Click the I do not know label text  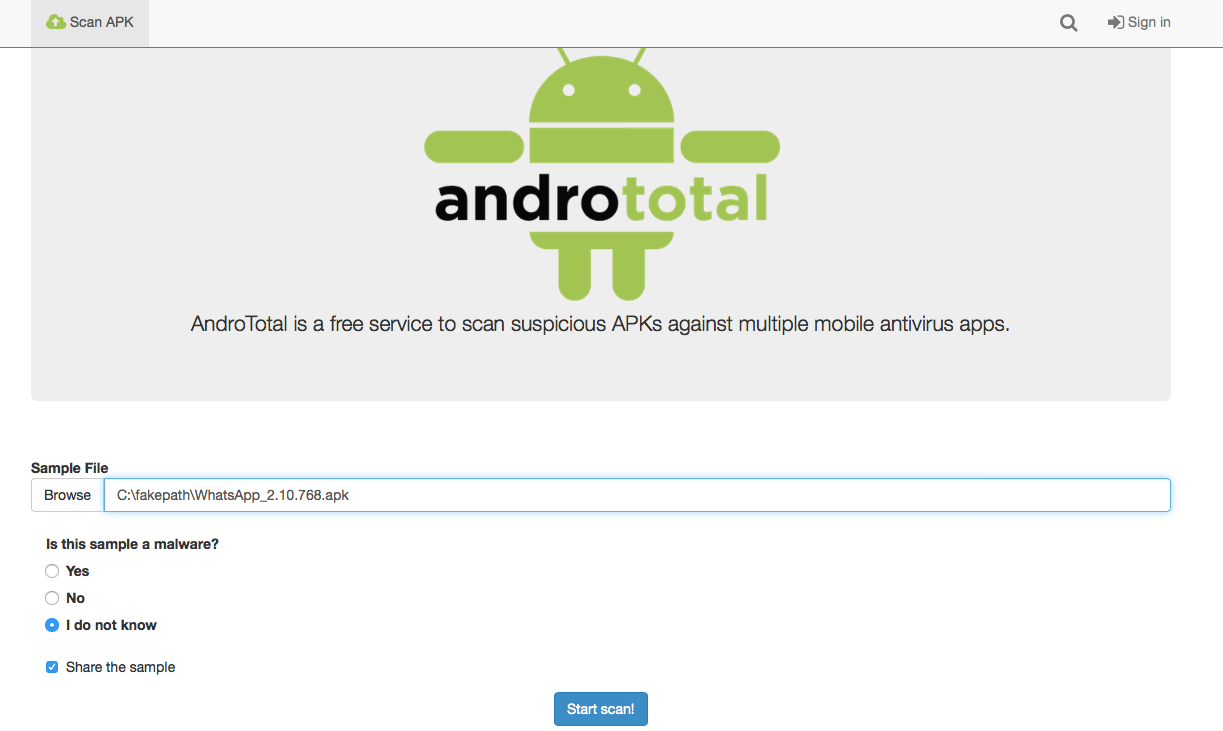(x=111, y=625)
